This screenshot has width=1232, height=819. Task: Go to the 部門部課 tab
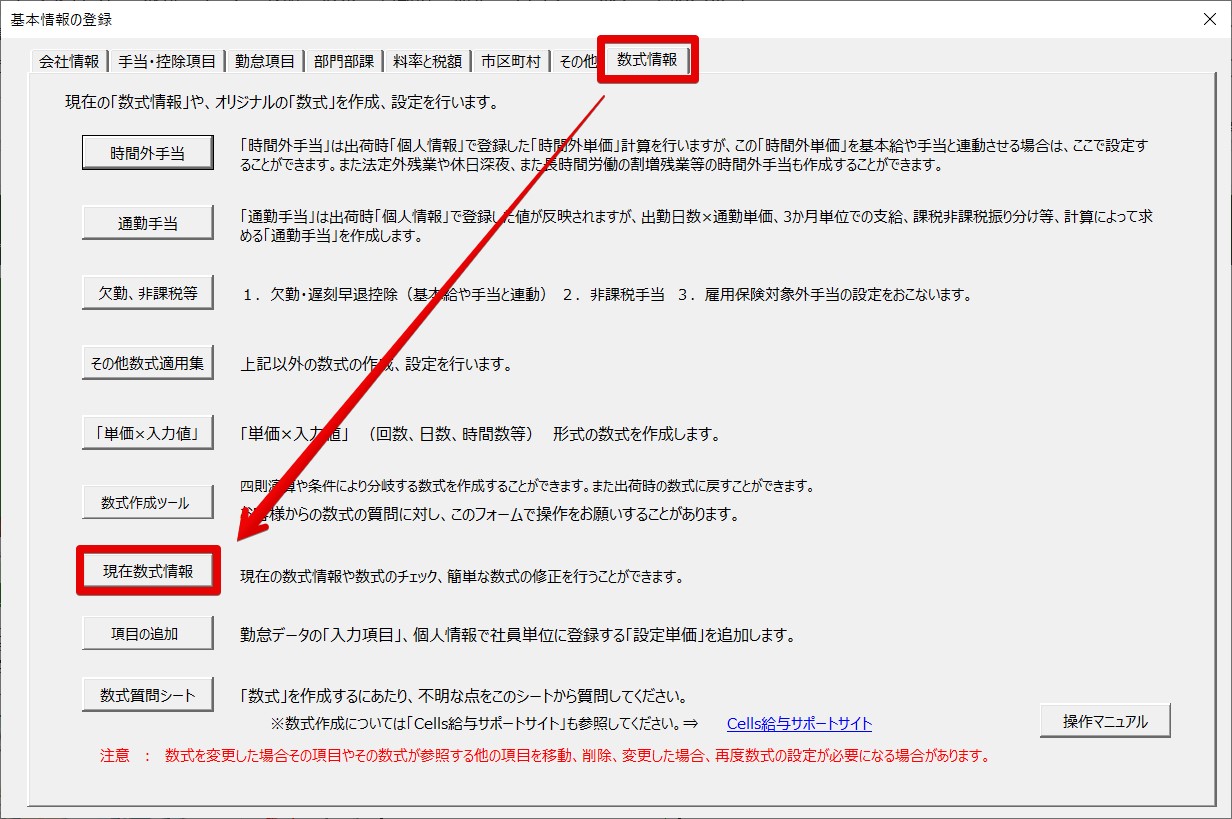point(344,62)
